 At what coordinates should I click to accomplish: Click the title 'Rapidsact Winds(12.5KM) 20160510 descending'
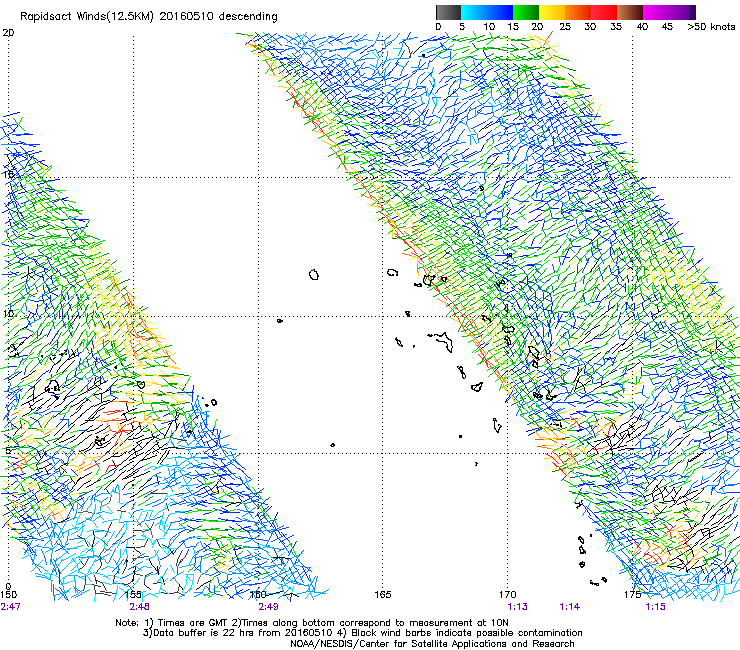pos(149,17)
